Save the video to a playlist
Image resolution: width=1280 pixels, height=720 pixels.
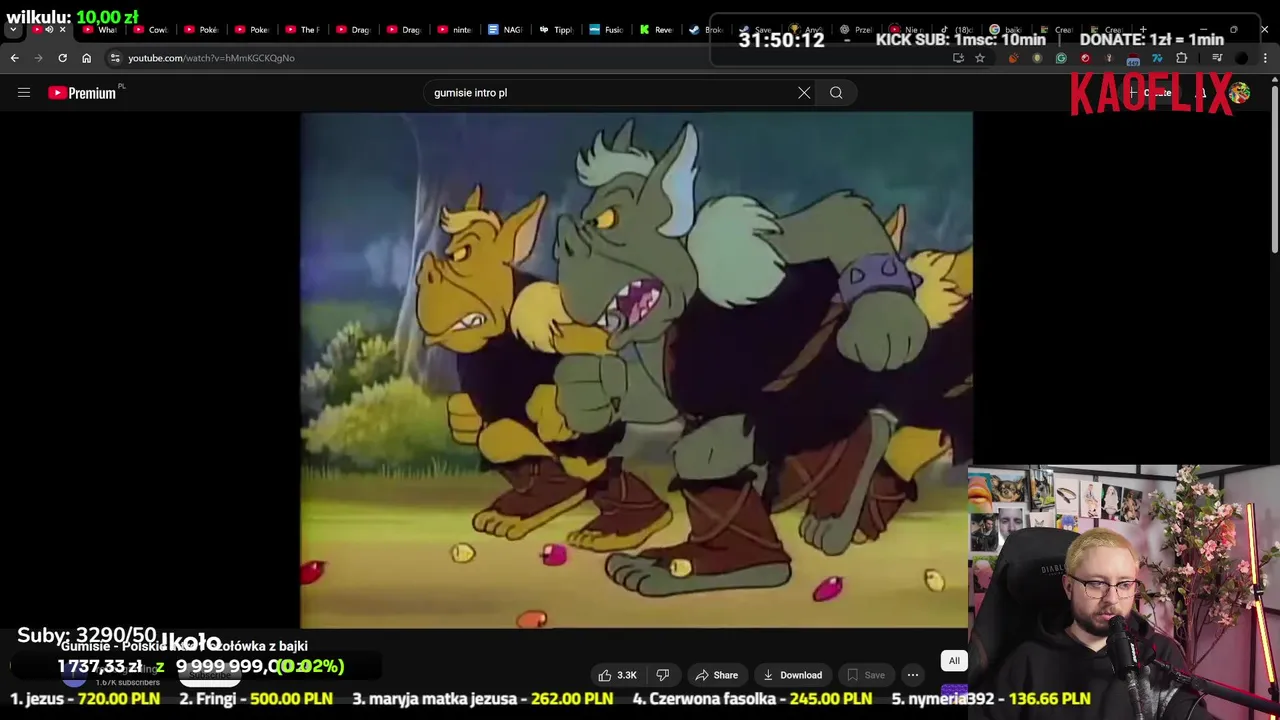[865, 675]
